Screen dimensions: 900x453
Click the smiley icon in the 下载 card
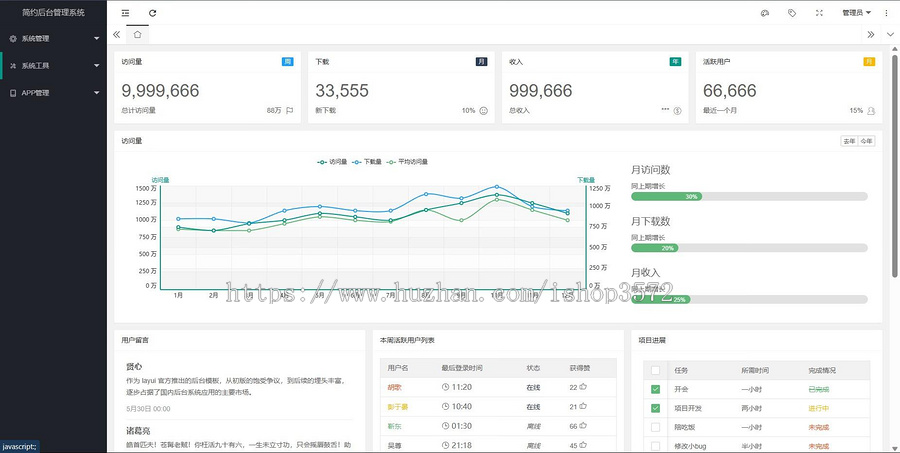(x=483, y=111)
